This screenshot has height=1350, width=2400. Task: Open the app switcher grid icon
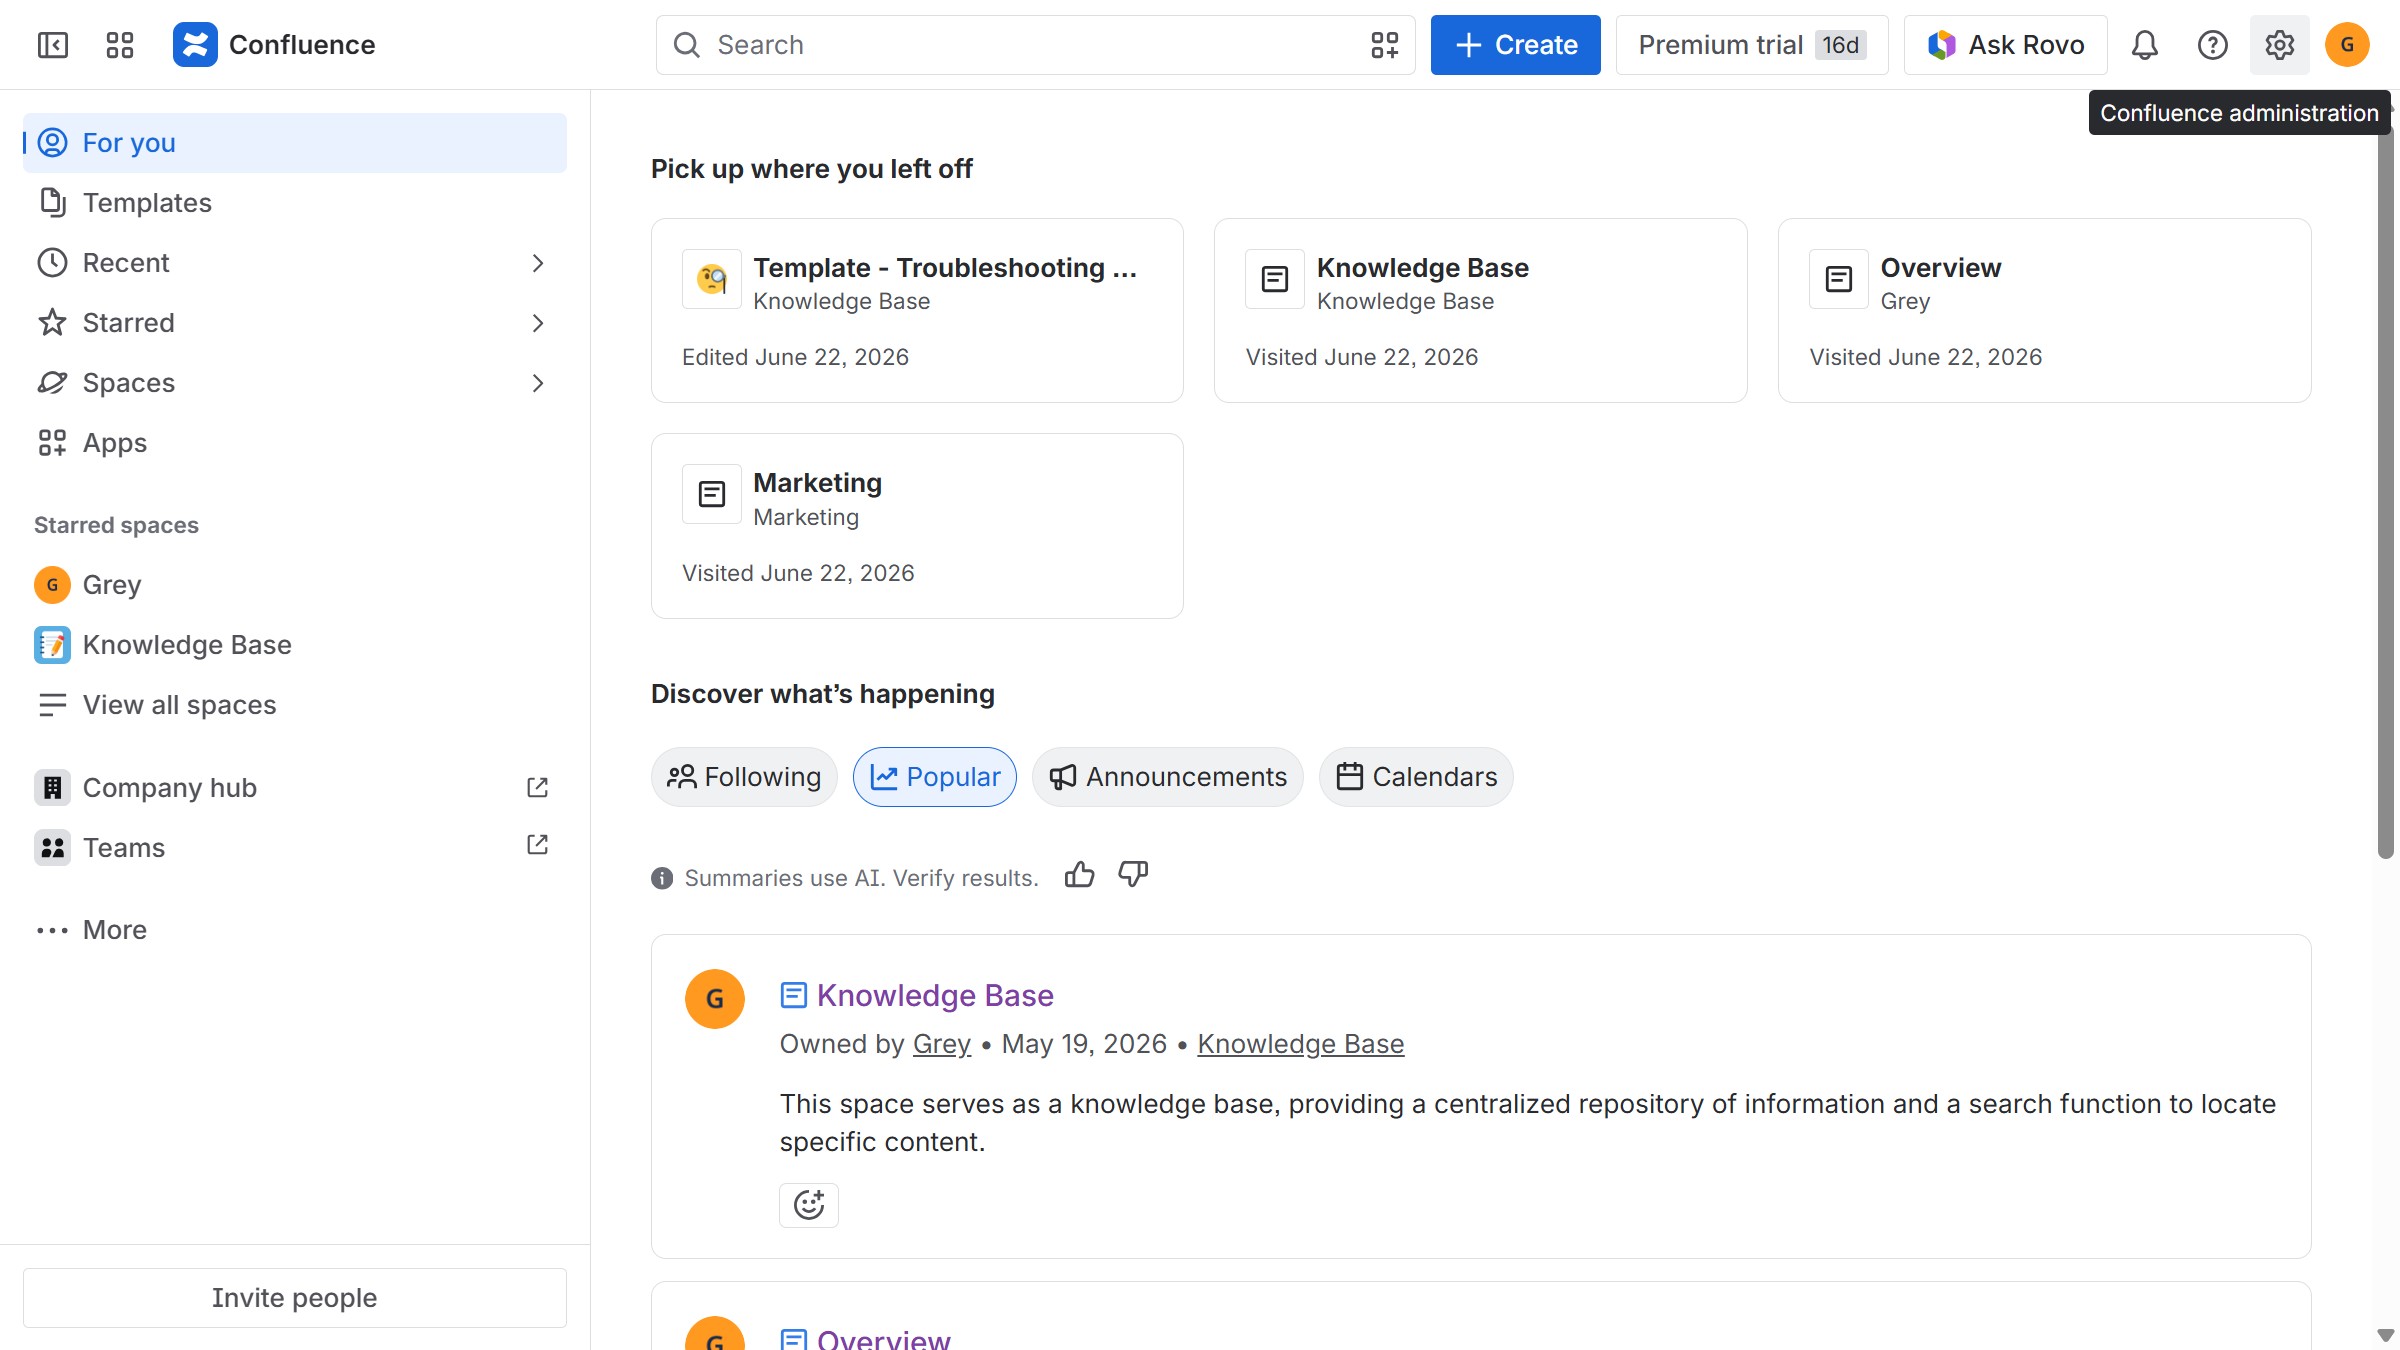tap(120, 45)
